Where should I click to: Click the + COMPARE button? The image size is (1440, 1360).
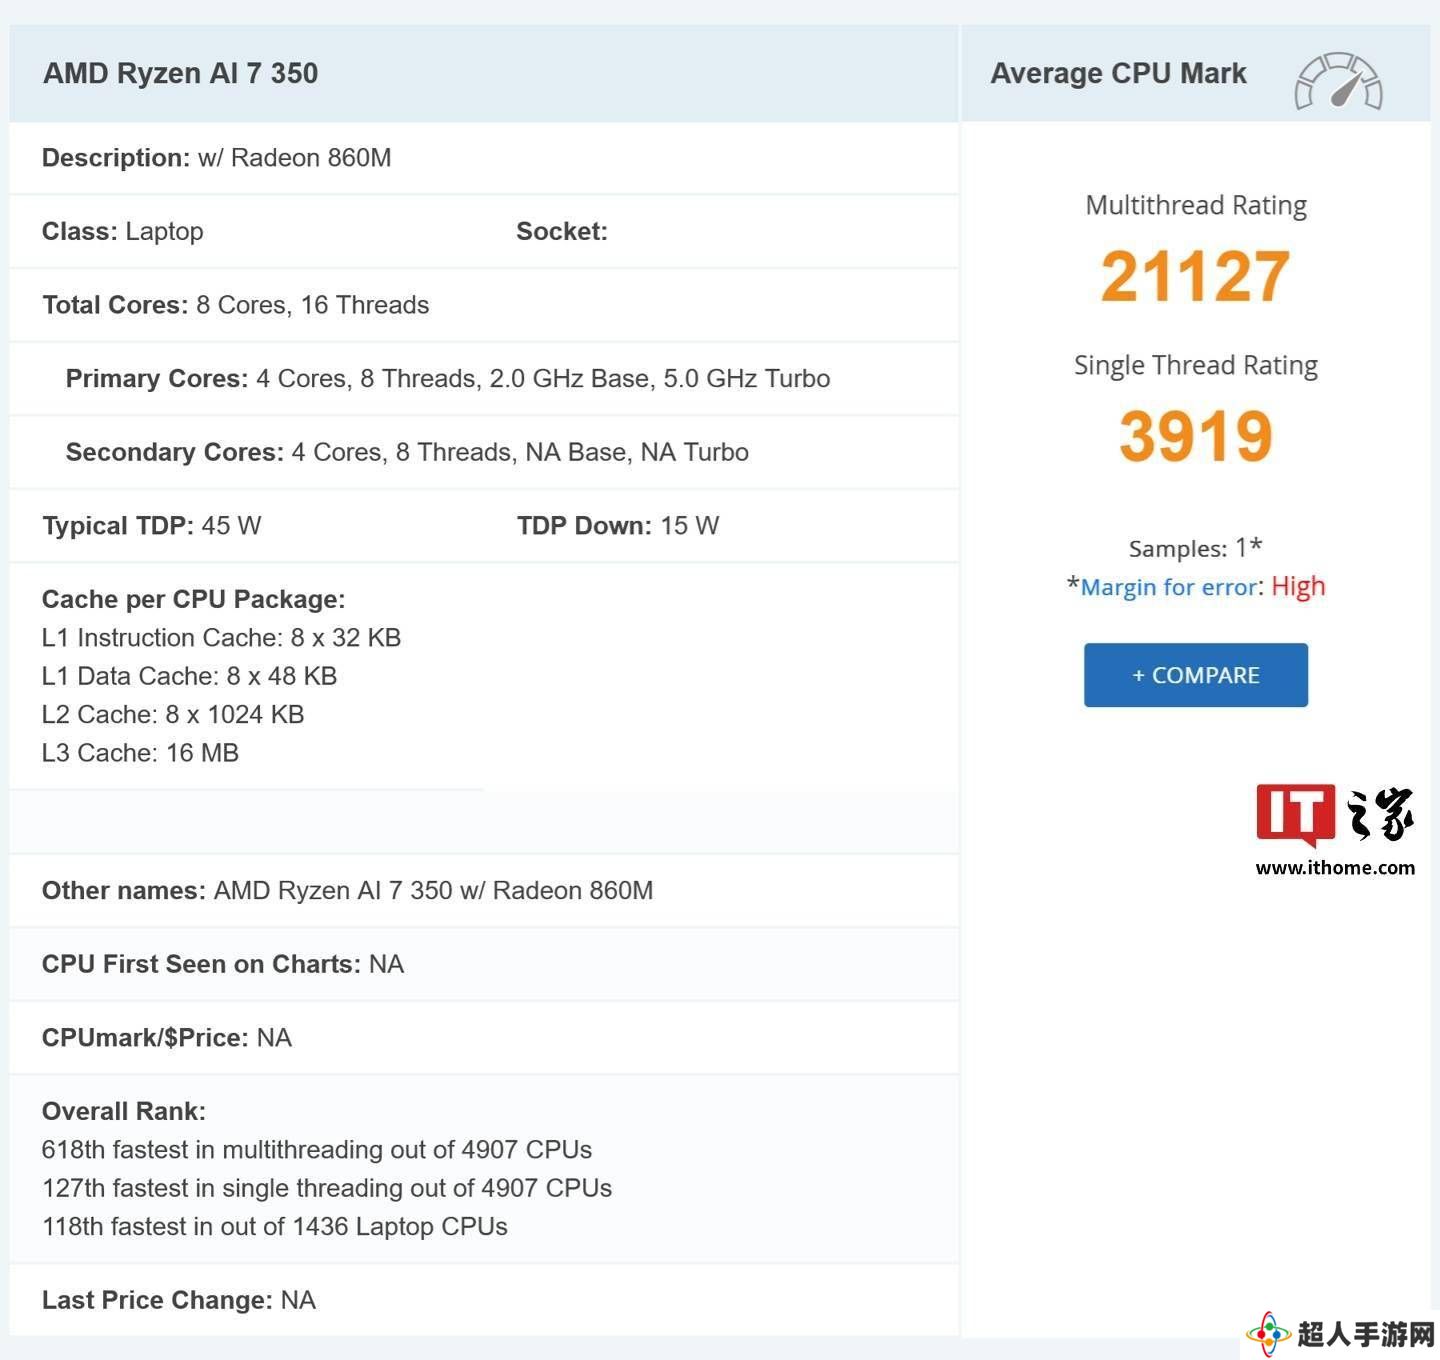pos(1195,675)
